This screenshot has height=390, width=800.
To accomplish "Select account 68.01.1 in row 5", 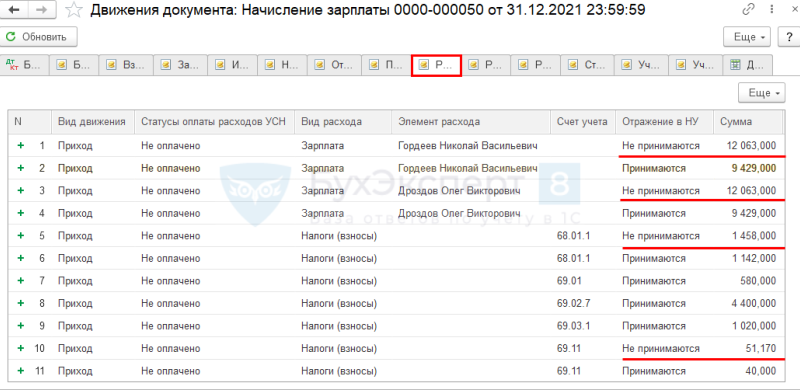I will coord(573,236).
